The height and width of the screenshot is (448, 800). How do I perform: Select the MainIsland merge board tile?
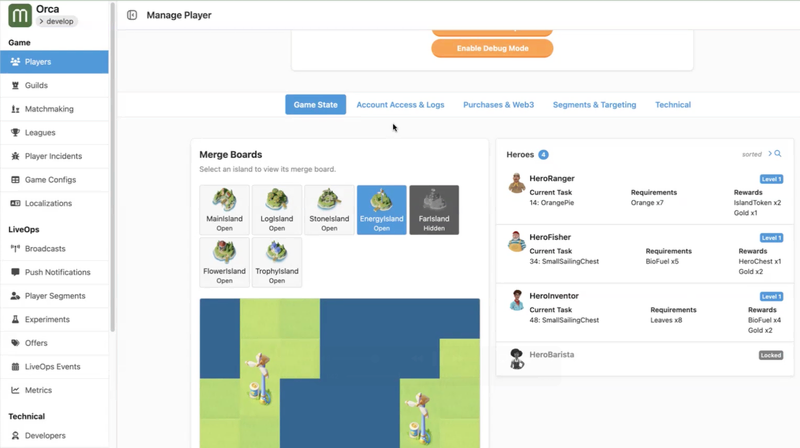(224, 209)
